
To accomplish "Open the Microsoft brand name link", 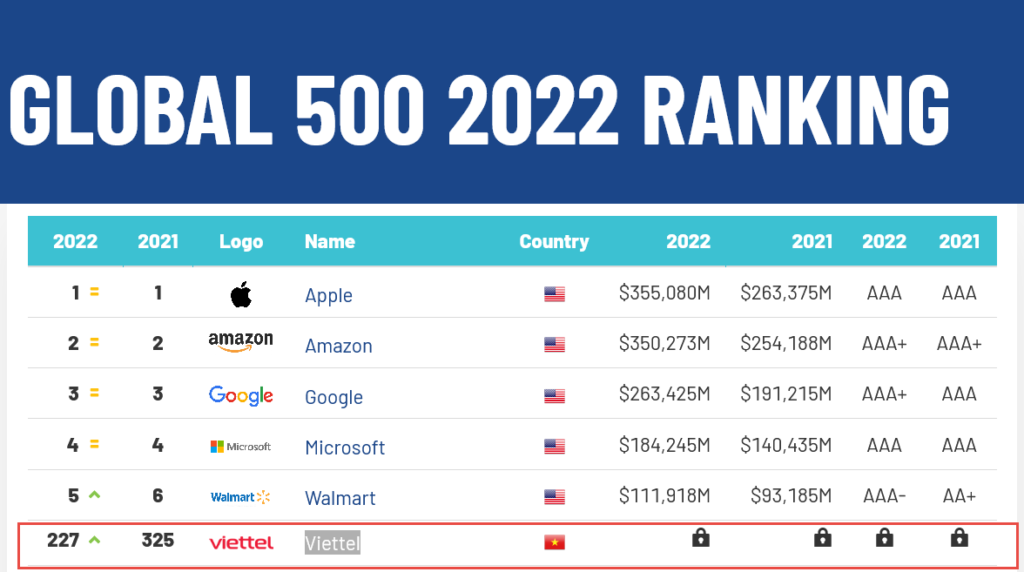I will 344,447.
